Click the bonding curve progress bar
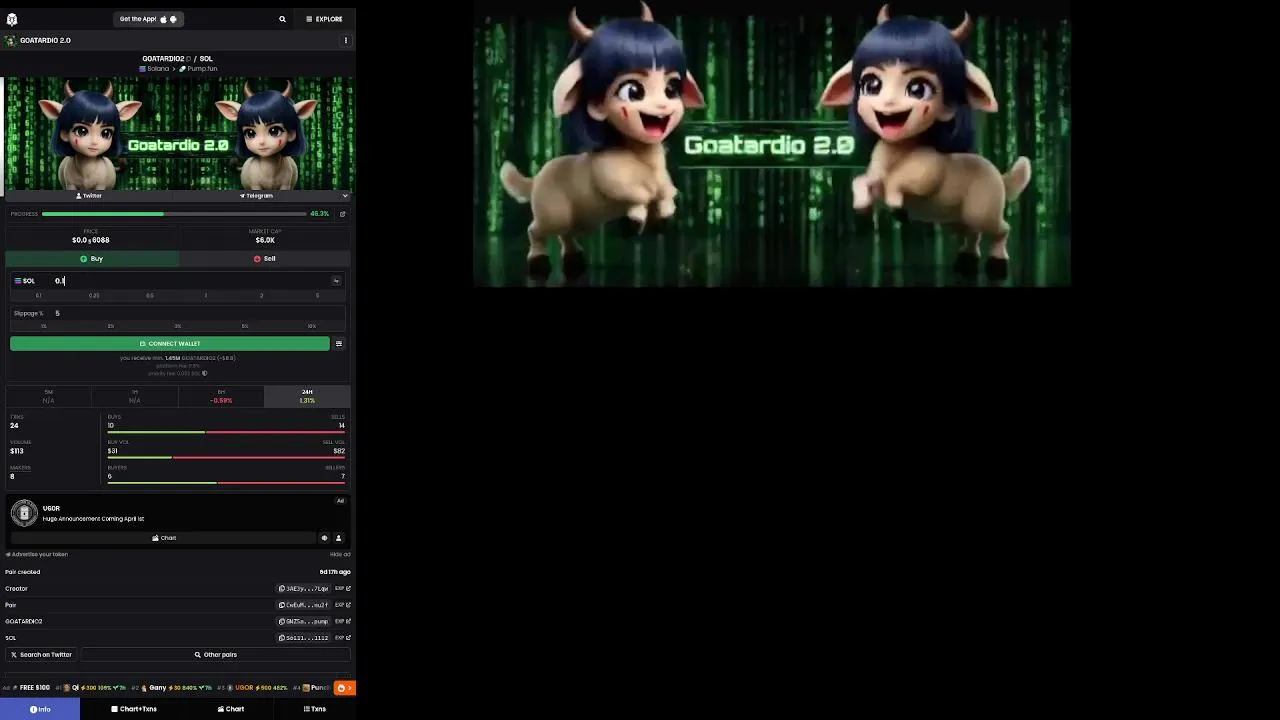Viewport: 1280px width, 720px height. point(174,214)
